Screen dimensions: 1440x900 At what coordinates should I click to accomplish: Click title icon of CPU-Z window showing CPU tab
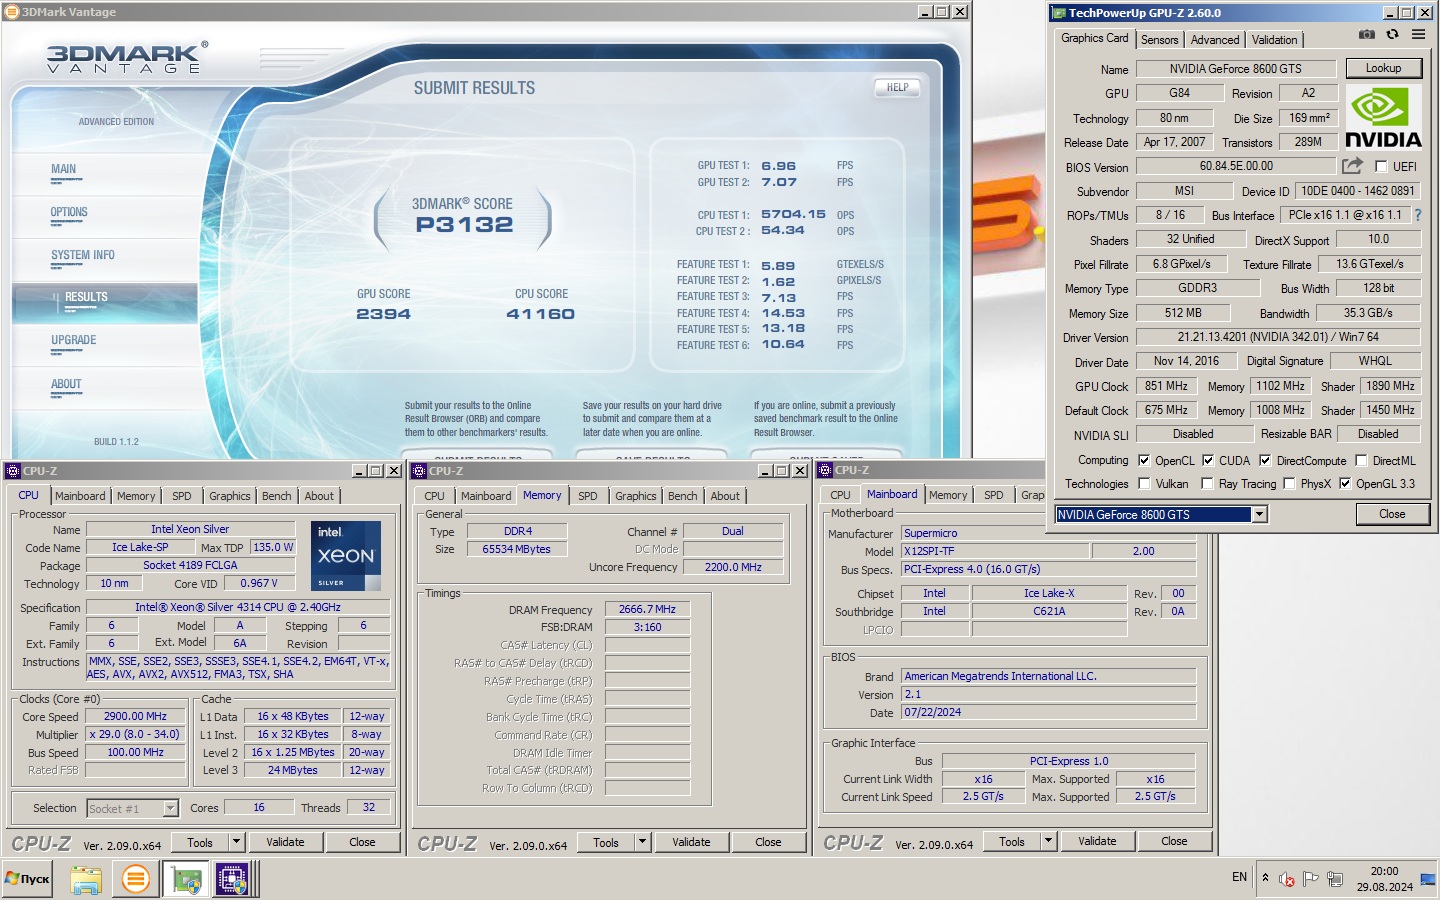pos(14,470)
